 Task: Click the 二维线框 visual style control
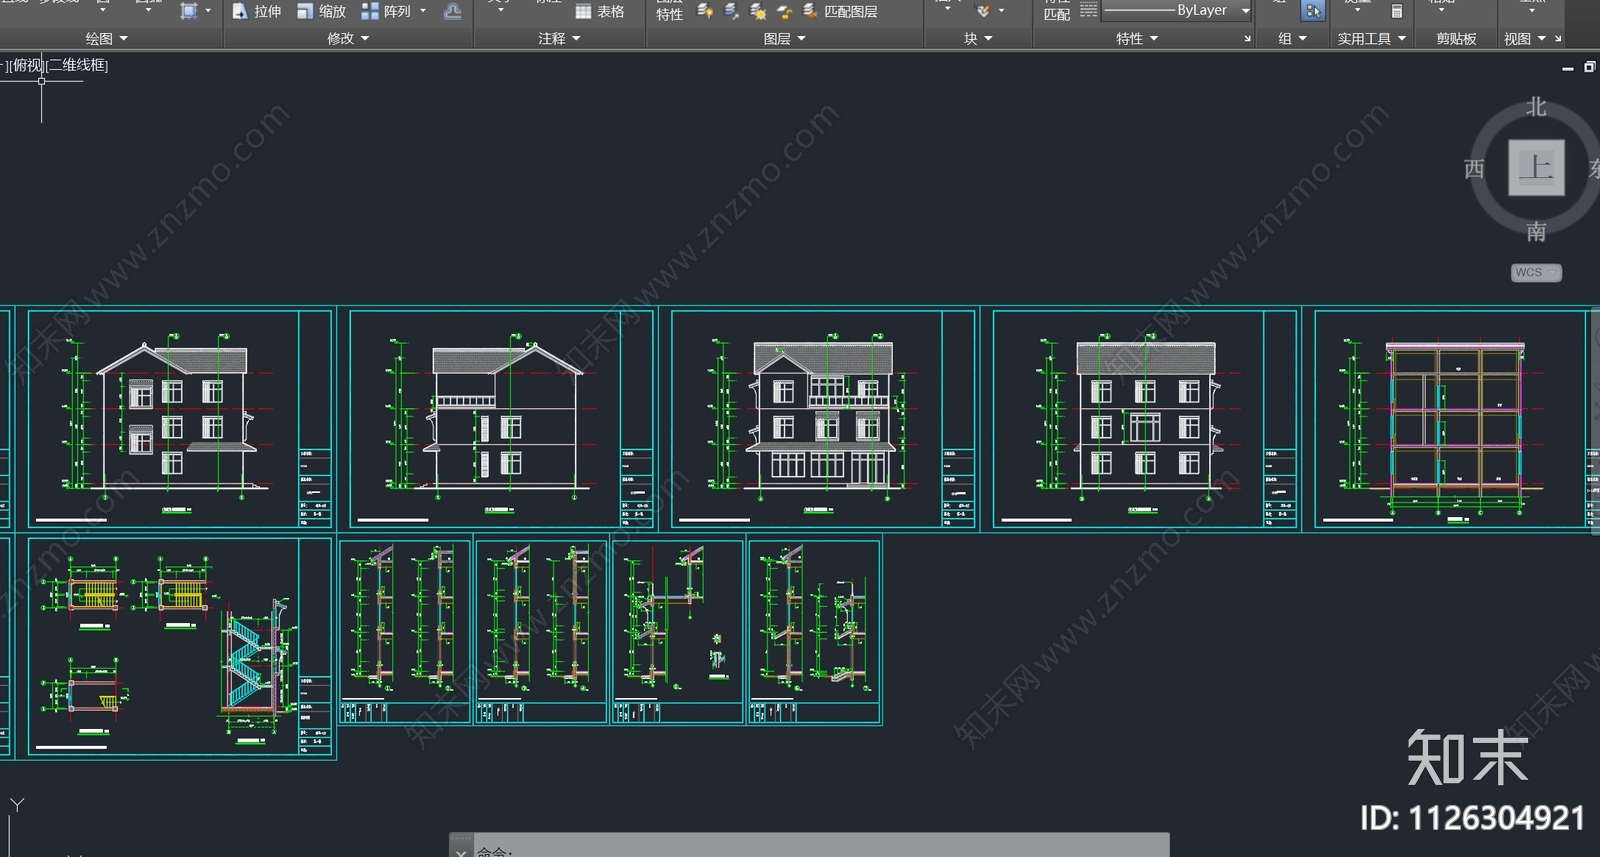pyautogui.click(x=78, y=65)
